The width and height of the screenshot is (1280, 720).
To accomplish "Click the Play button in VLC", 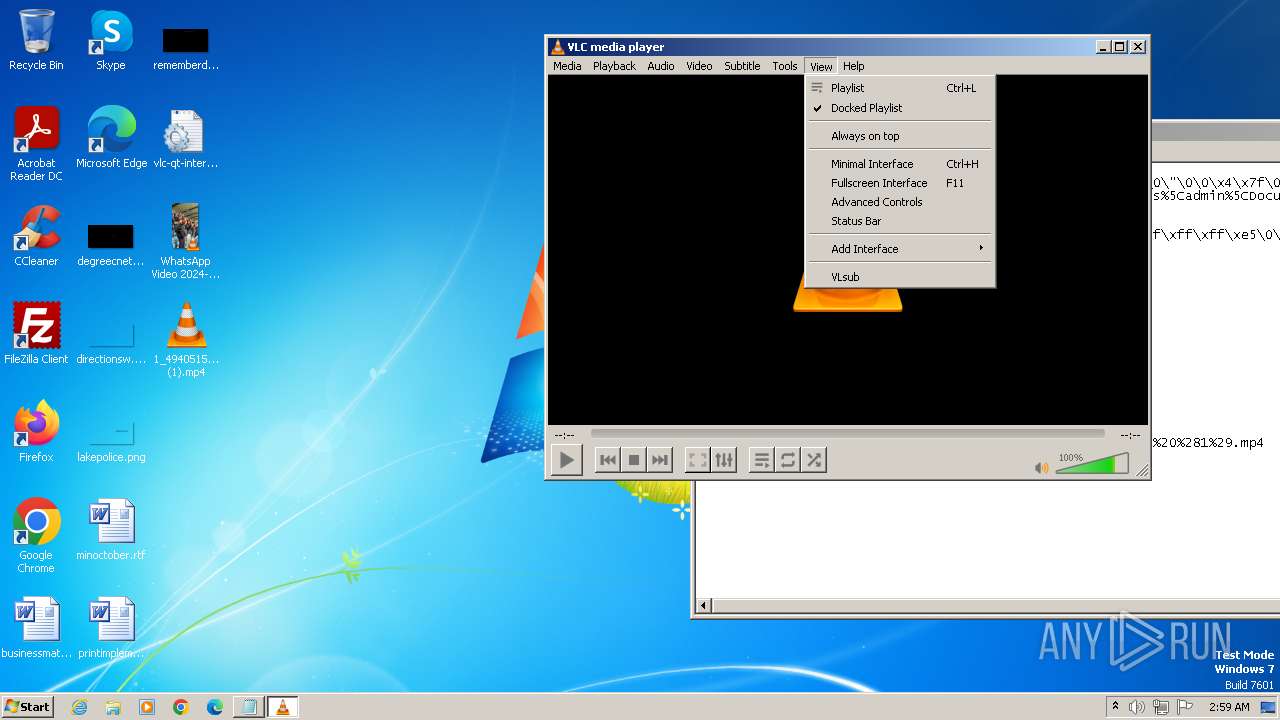I will coord(566,460).
